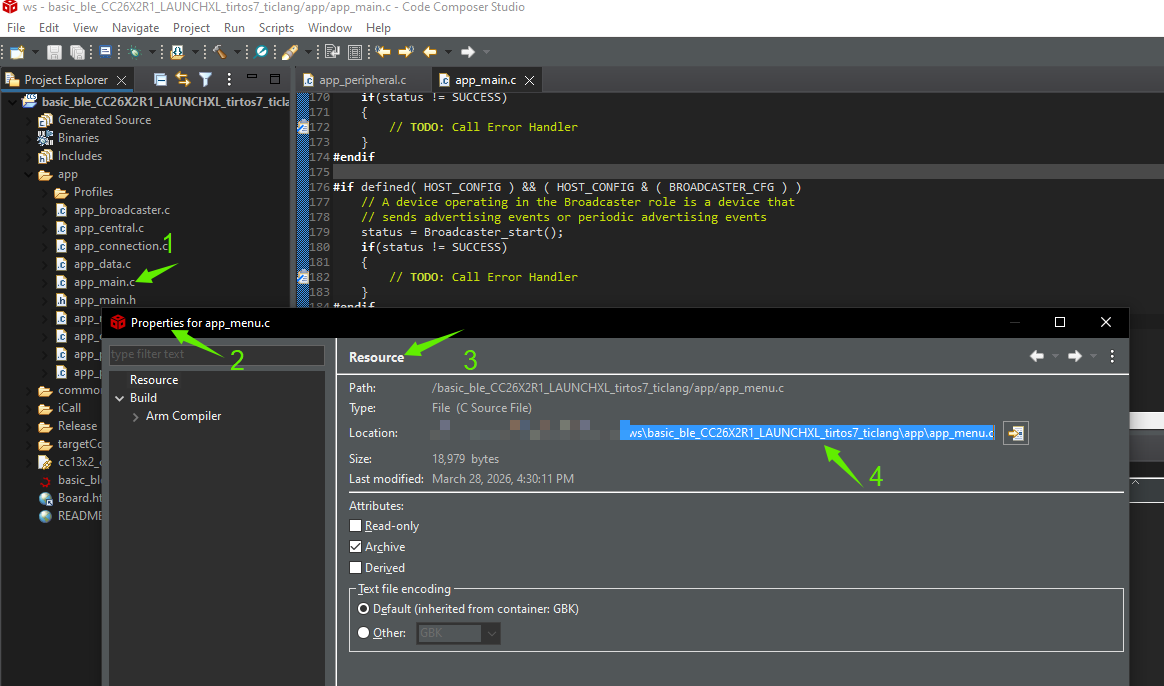
Task: Toggle Link with Editor in Project Explorer
Action: [x=183, y=79]
